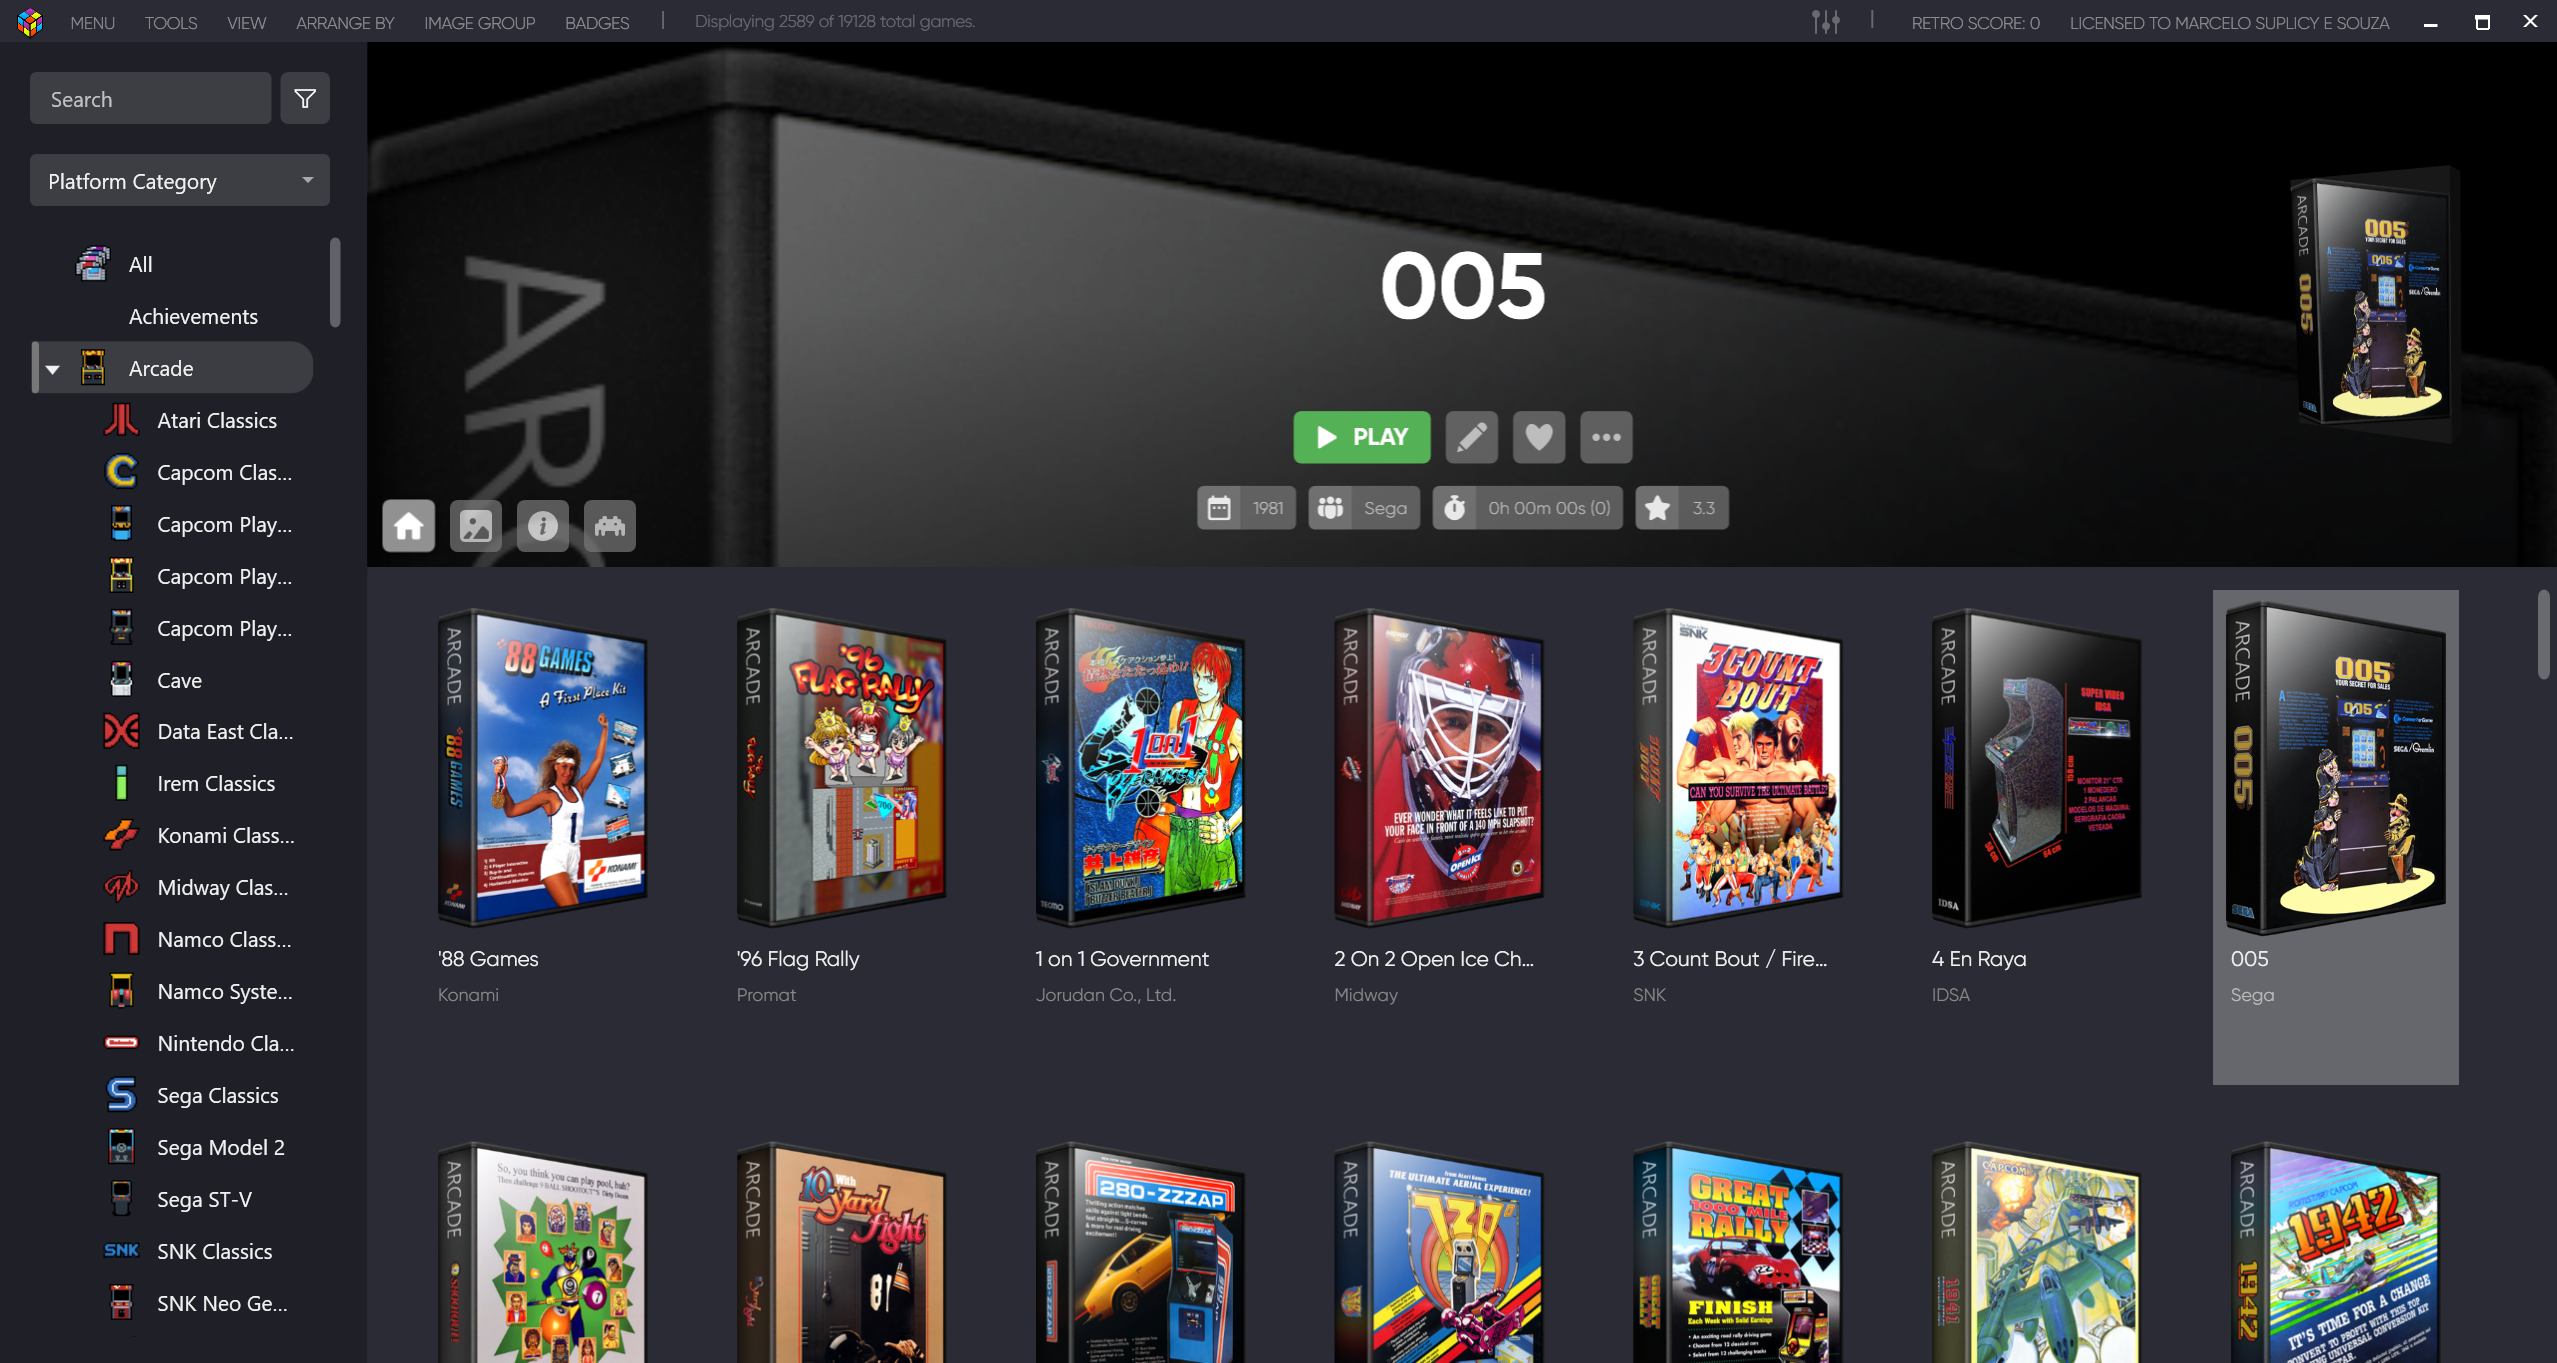This screenshot has height=1363, width=2557.
Task: Select the 10-Yard Fight box art
Action: tap(841, 1253)
